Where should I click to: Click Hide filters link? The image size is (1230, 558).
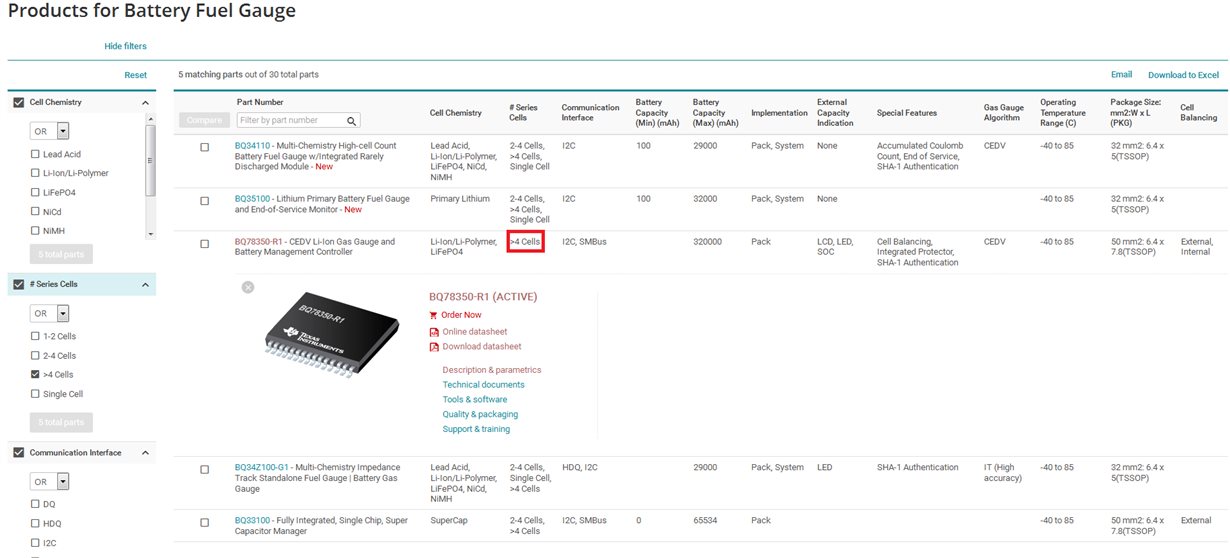tap(126, 46)
